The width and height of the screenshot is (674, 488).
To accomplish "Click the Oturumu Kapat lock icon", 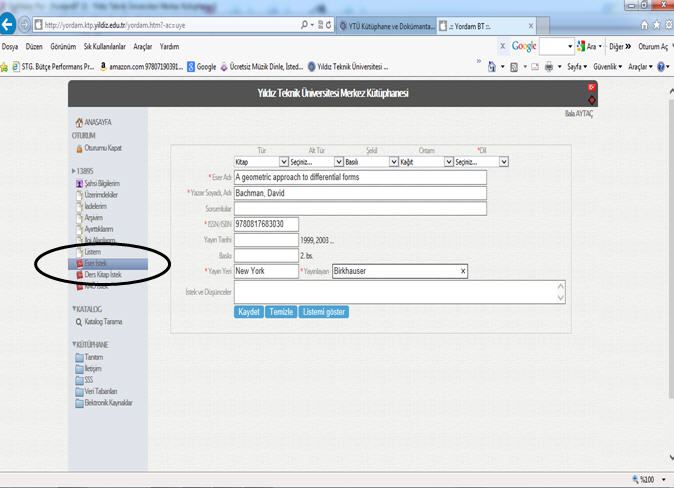I will (x=80, y=149).
